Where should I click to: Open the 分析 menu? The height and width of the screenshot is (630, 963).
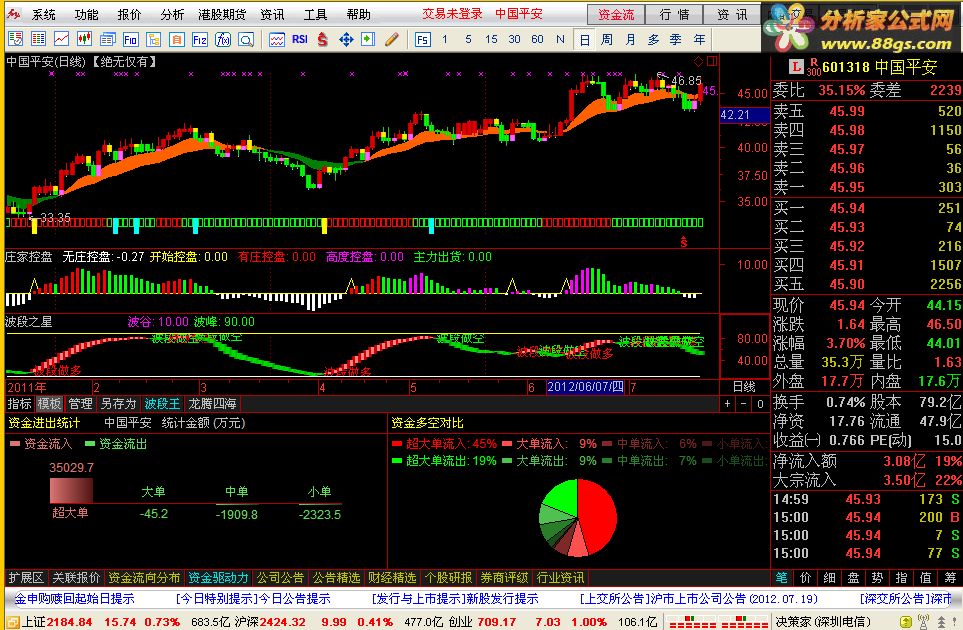tap(172, 15)
